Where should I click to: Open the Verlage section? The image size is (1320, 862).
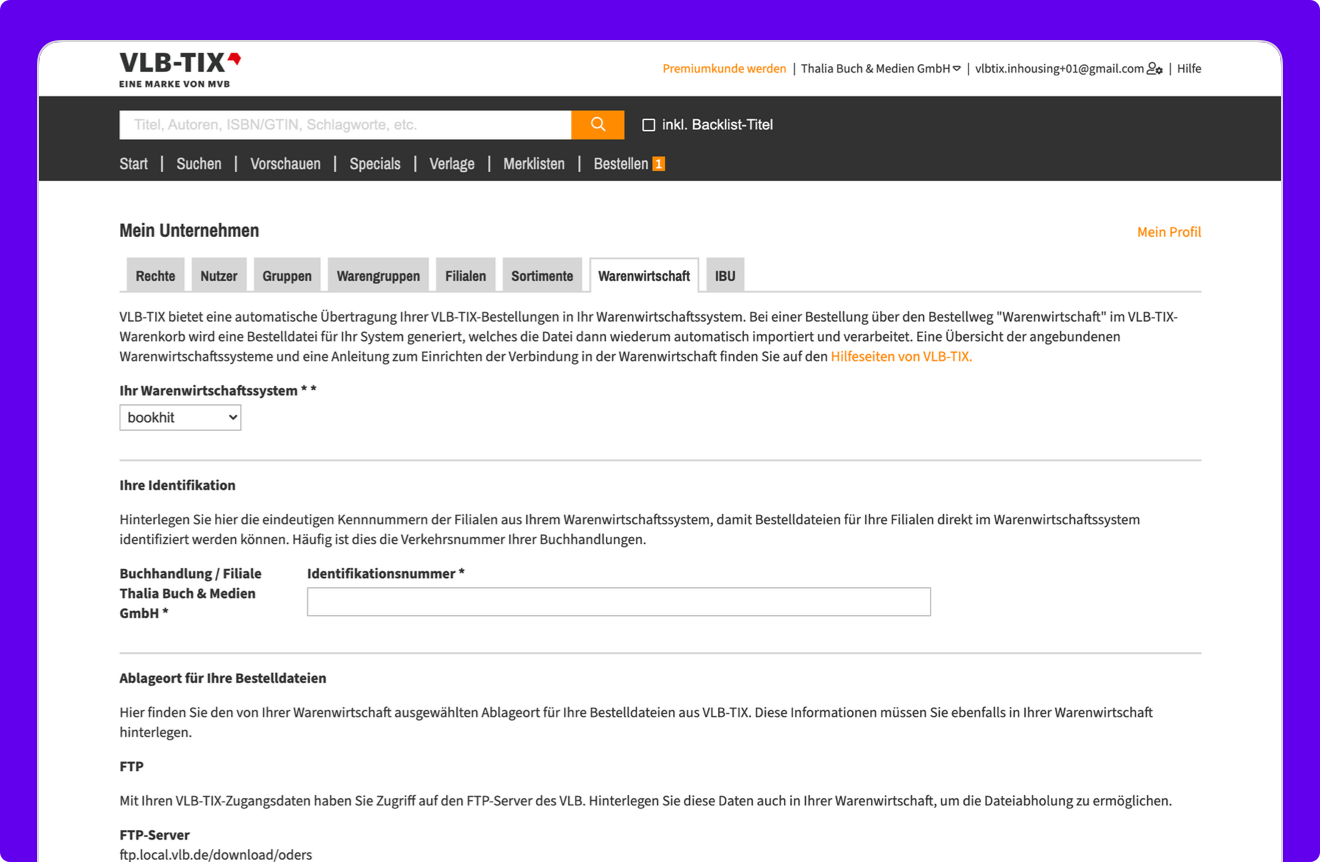click(451, 163)
